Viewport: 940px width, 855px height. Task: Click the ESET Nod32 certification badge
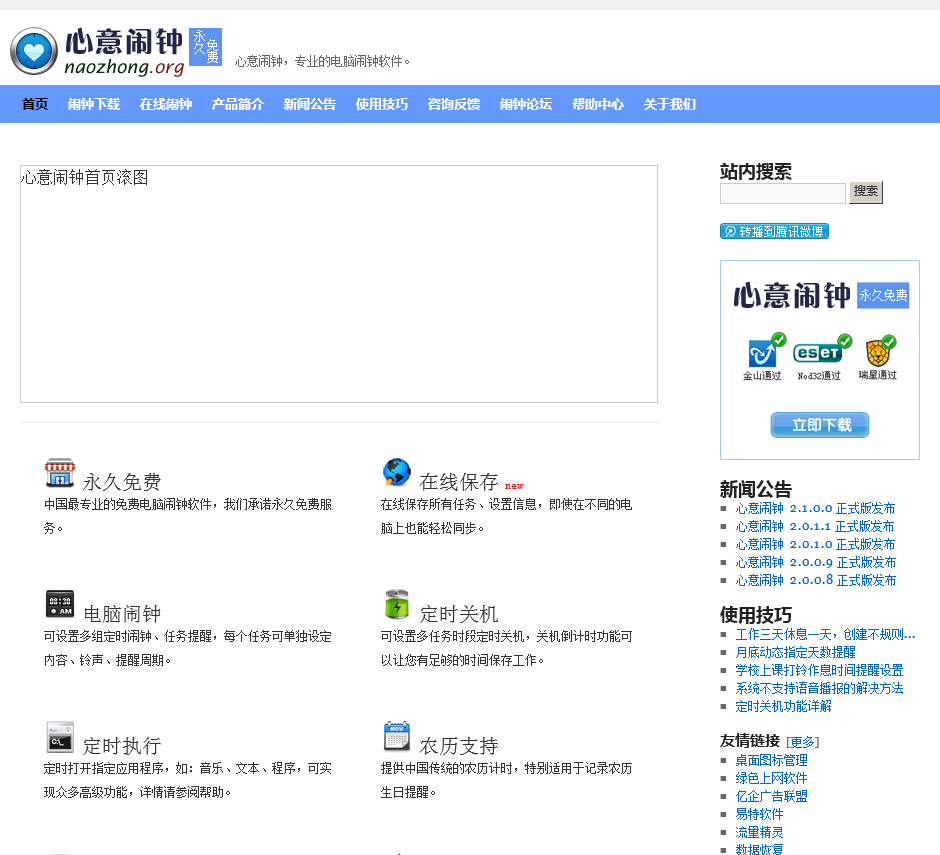click(x=820, y=356)
